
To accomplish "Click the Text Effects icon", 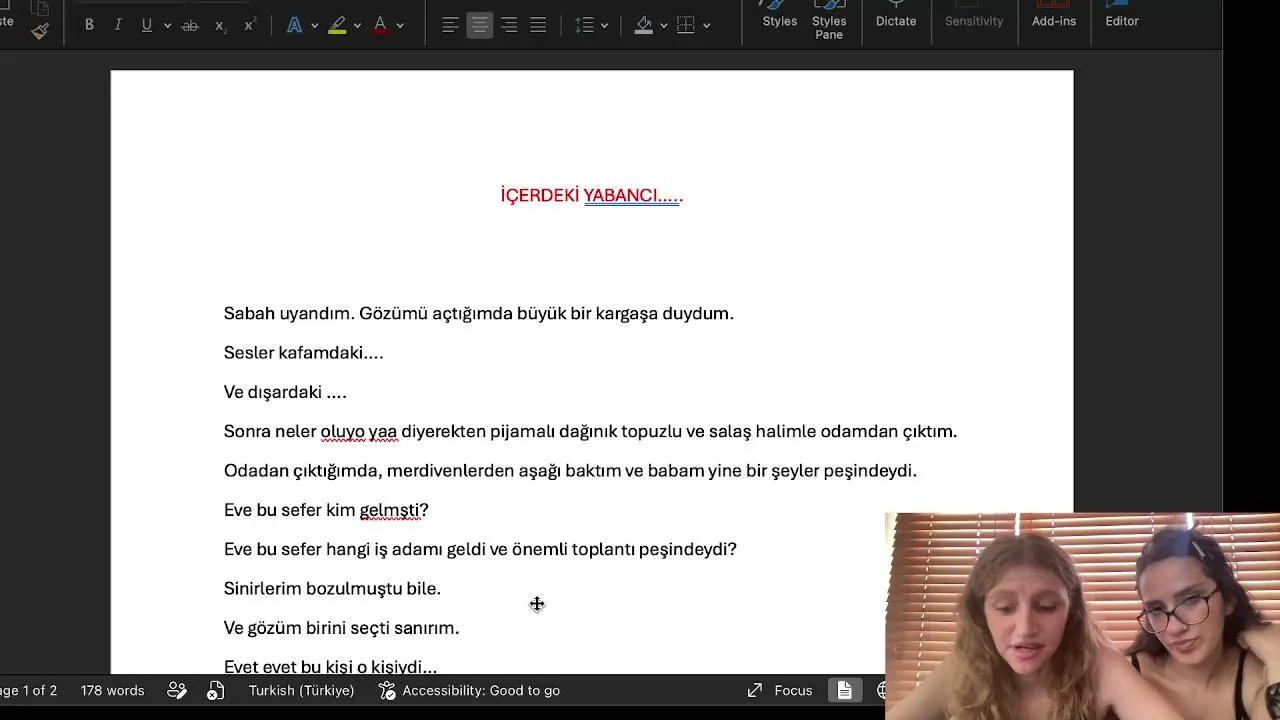I will click(294, 25).
